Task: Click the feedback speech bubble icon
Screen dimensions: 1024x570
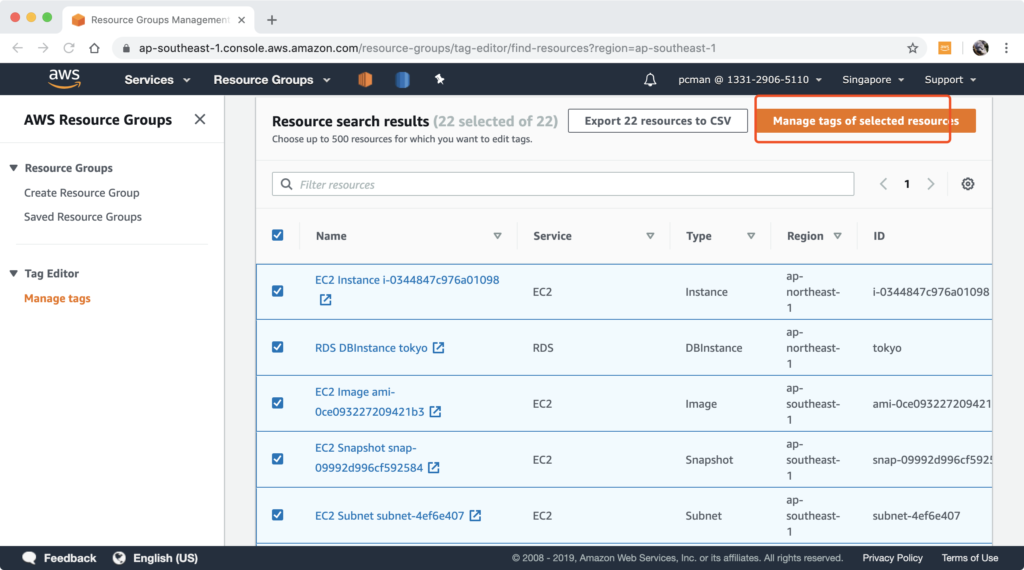Action: [x=29, y=558]
